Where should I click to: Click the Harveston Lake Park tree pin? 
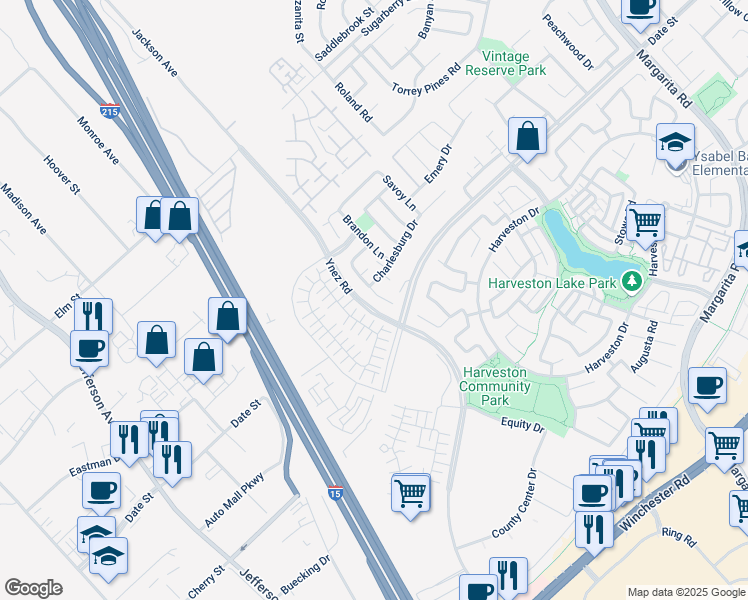633,282
